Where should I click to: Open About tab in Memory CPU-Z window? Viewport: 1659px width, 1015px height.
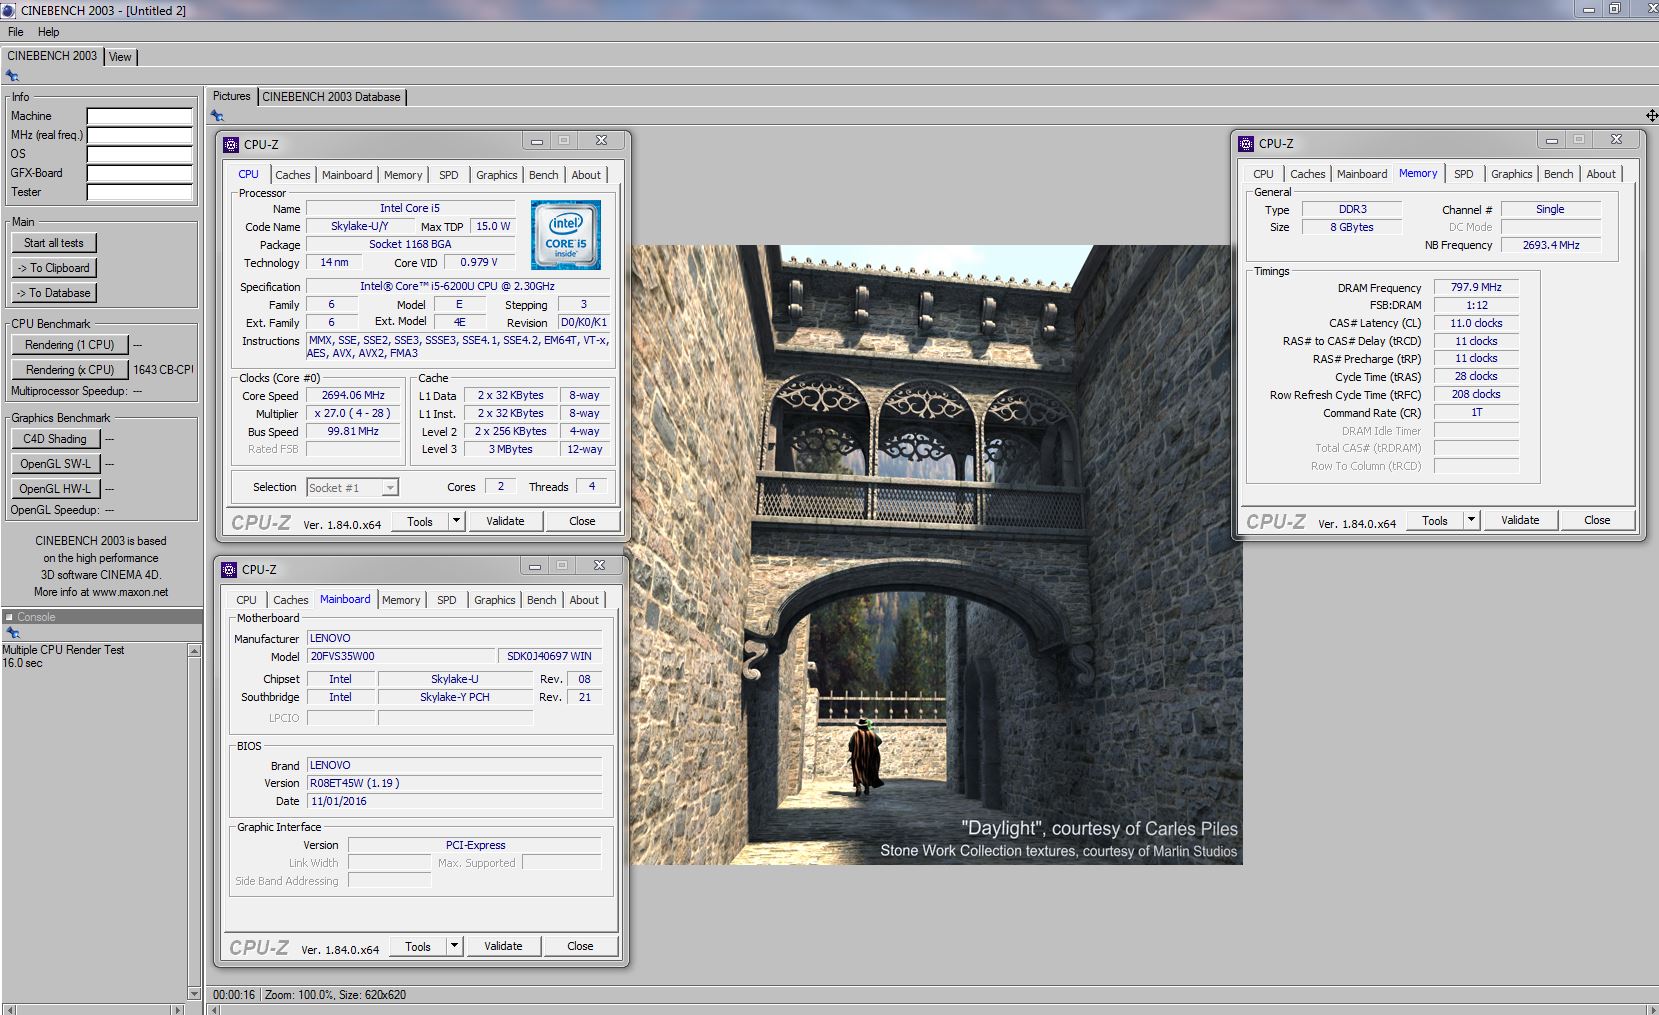1600,174
